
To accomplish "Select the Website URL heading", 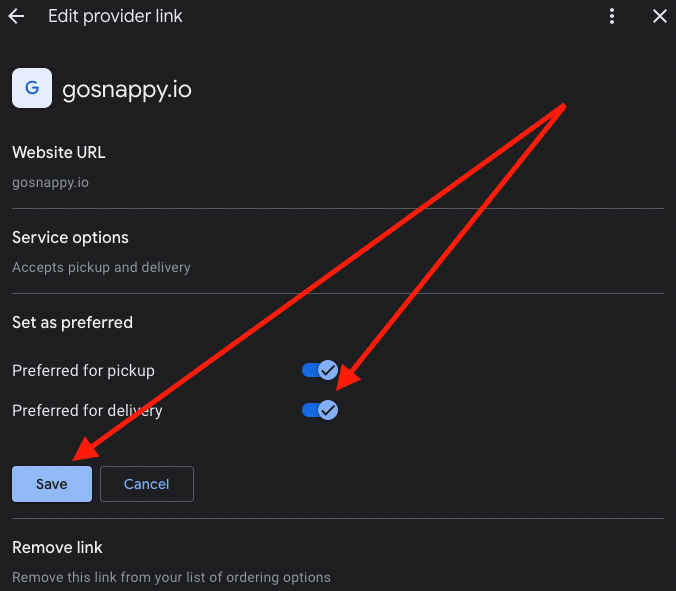I will [58, 153].
